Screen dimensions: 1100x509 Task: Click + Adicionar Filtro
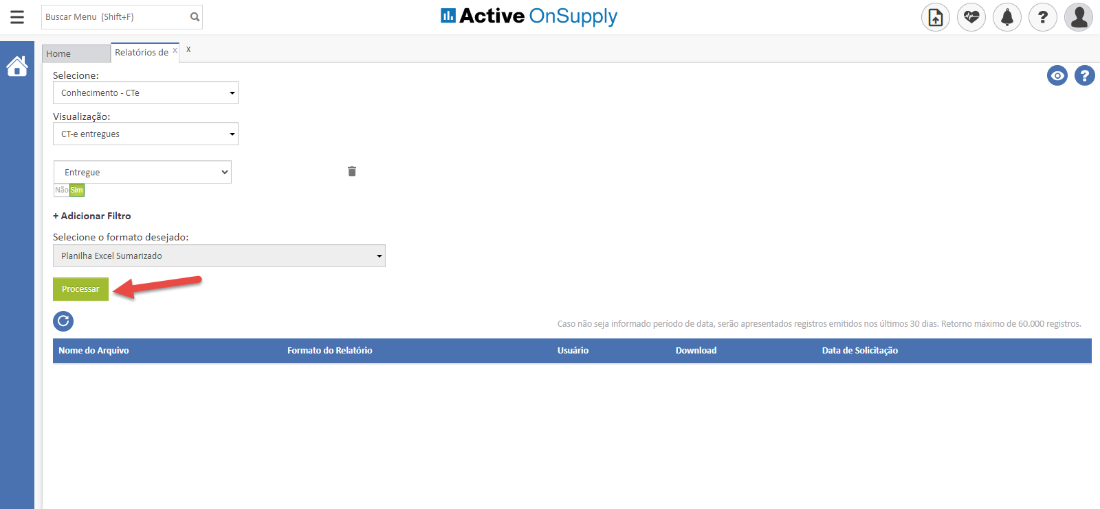coord(92,216)
